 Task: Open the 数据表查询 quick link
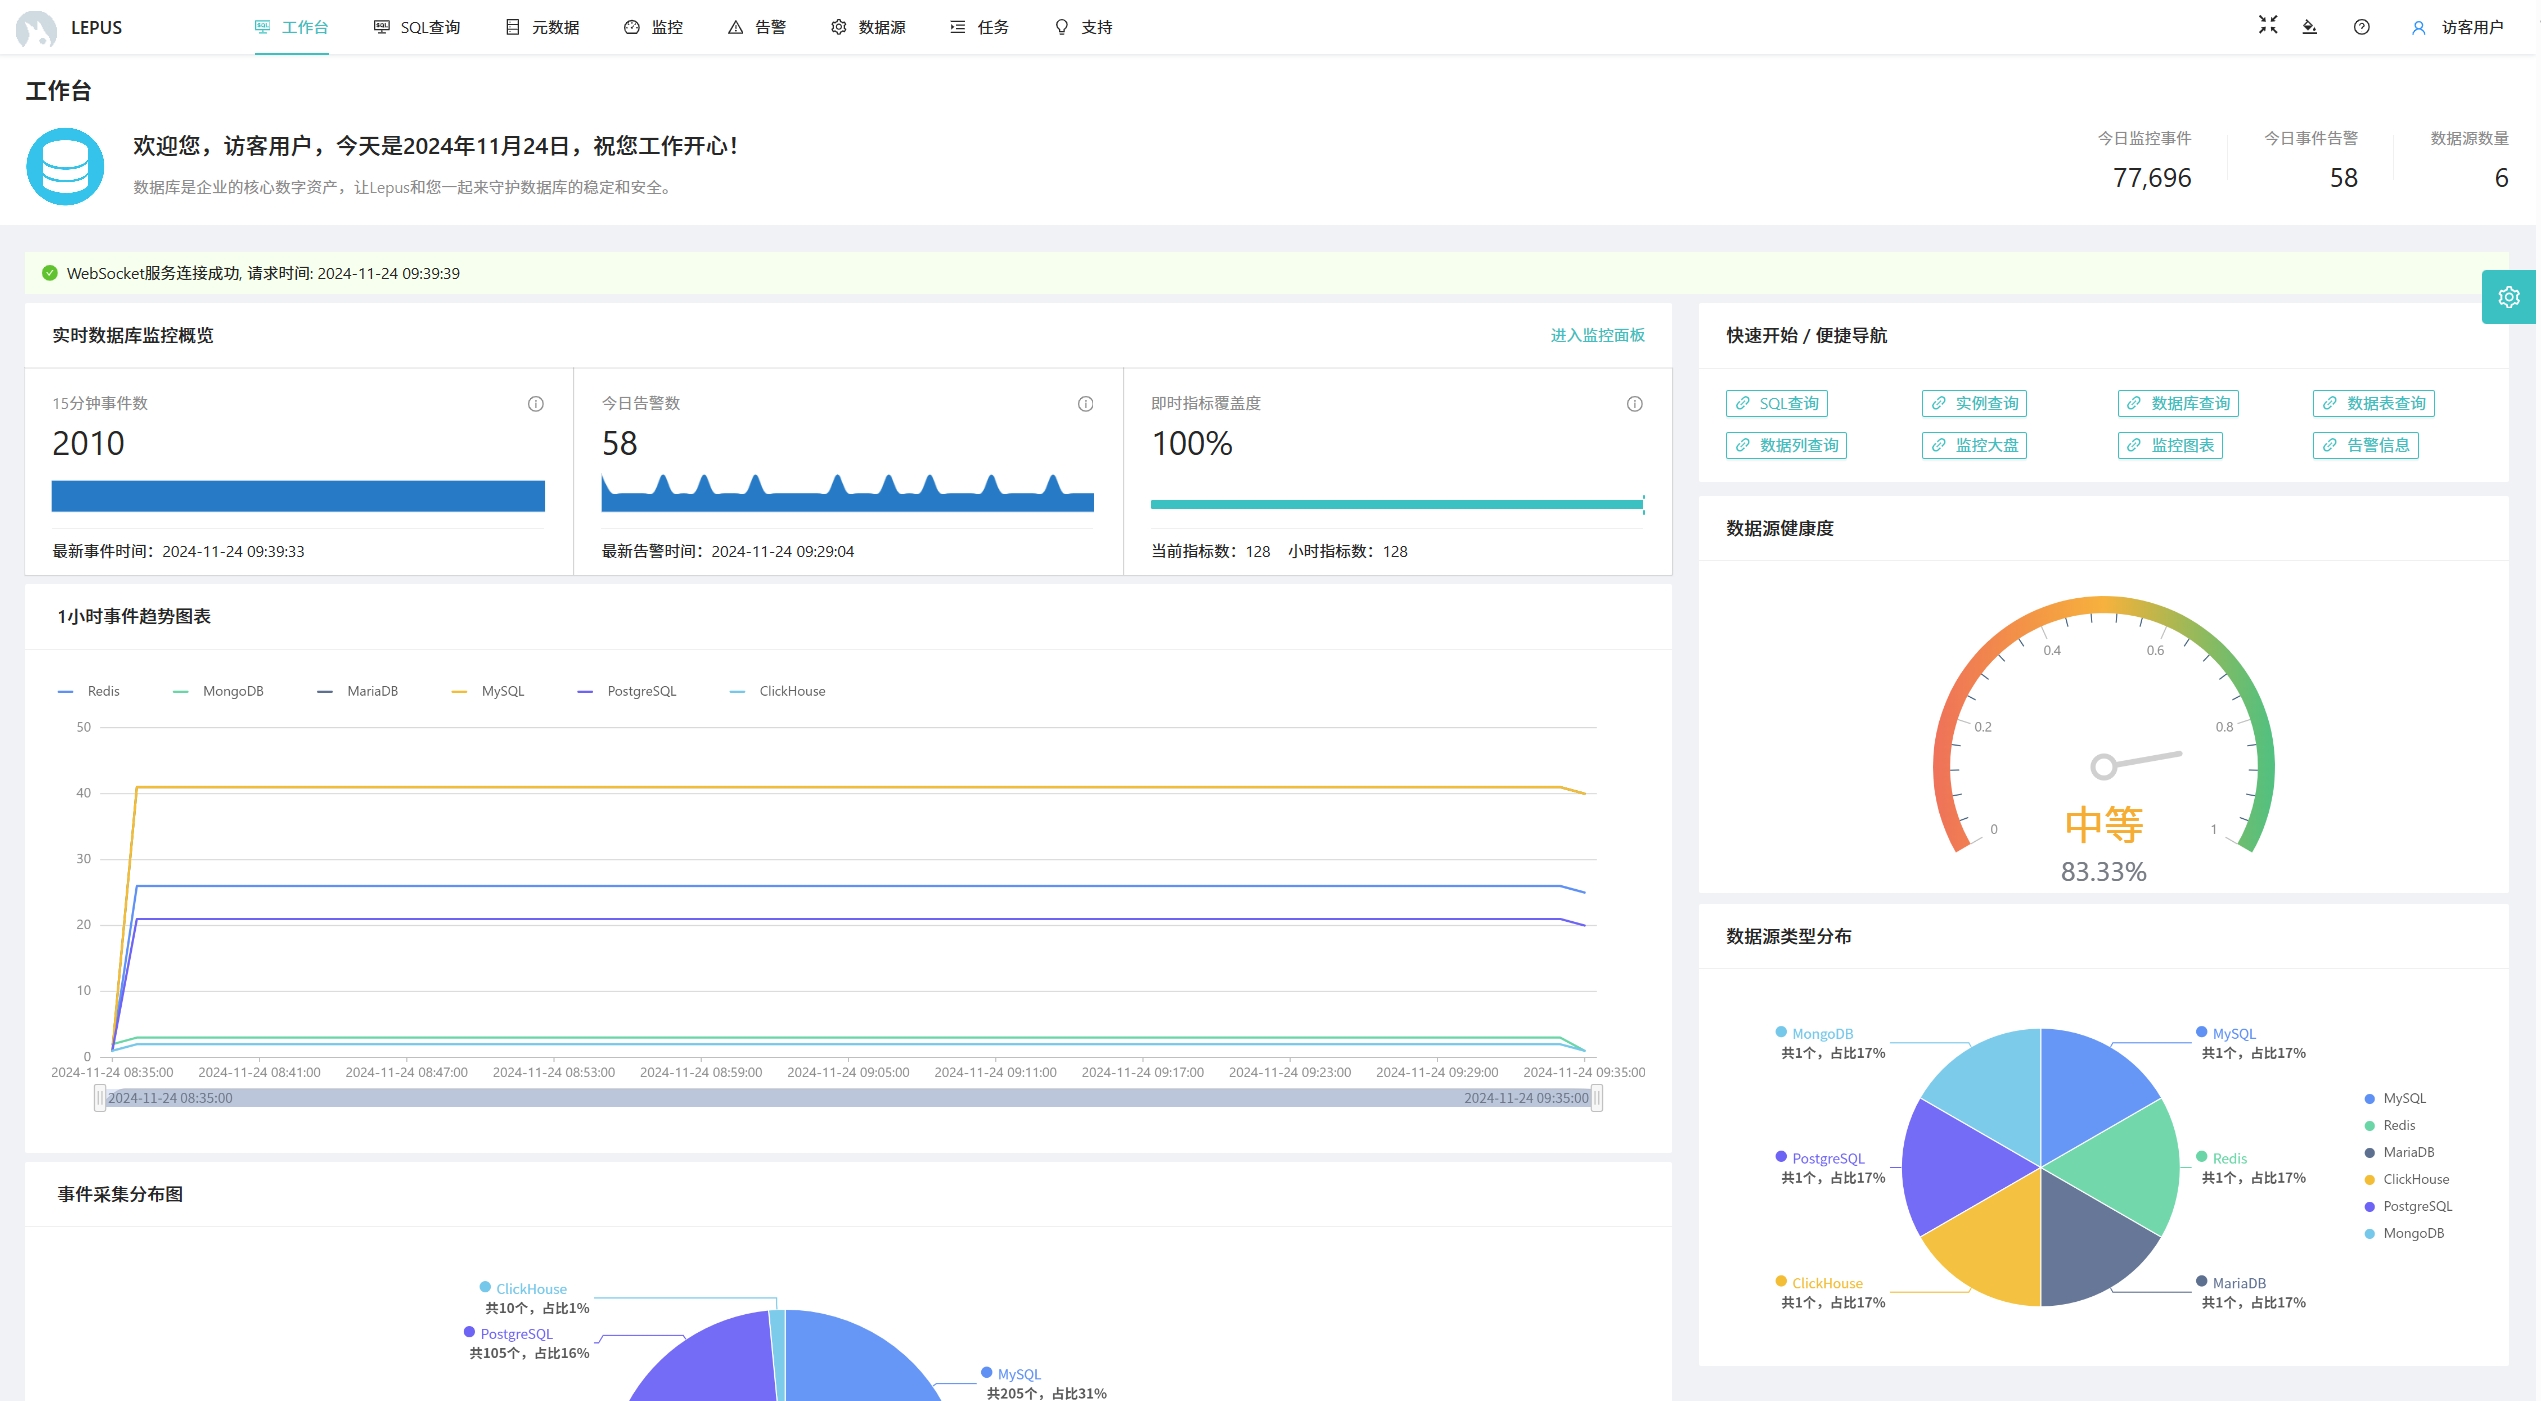(x=2373, y=403)
